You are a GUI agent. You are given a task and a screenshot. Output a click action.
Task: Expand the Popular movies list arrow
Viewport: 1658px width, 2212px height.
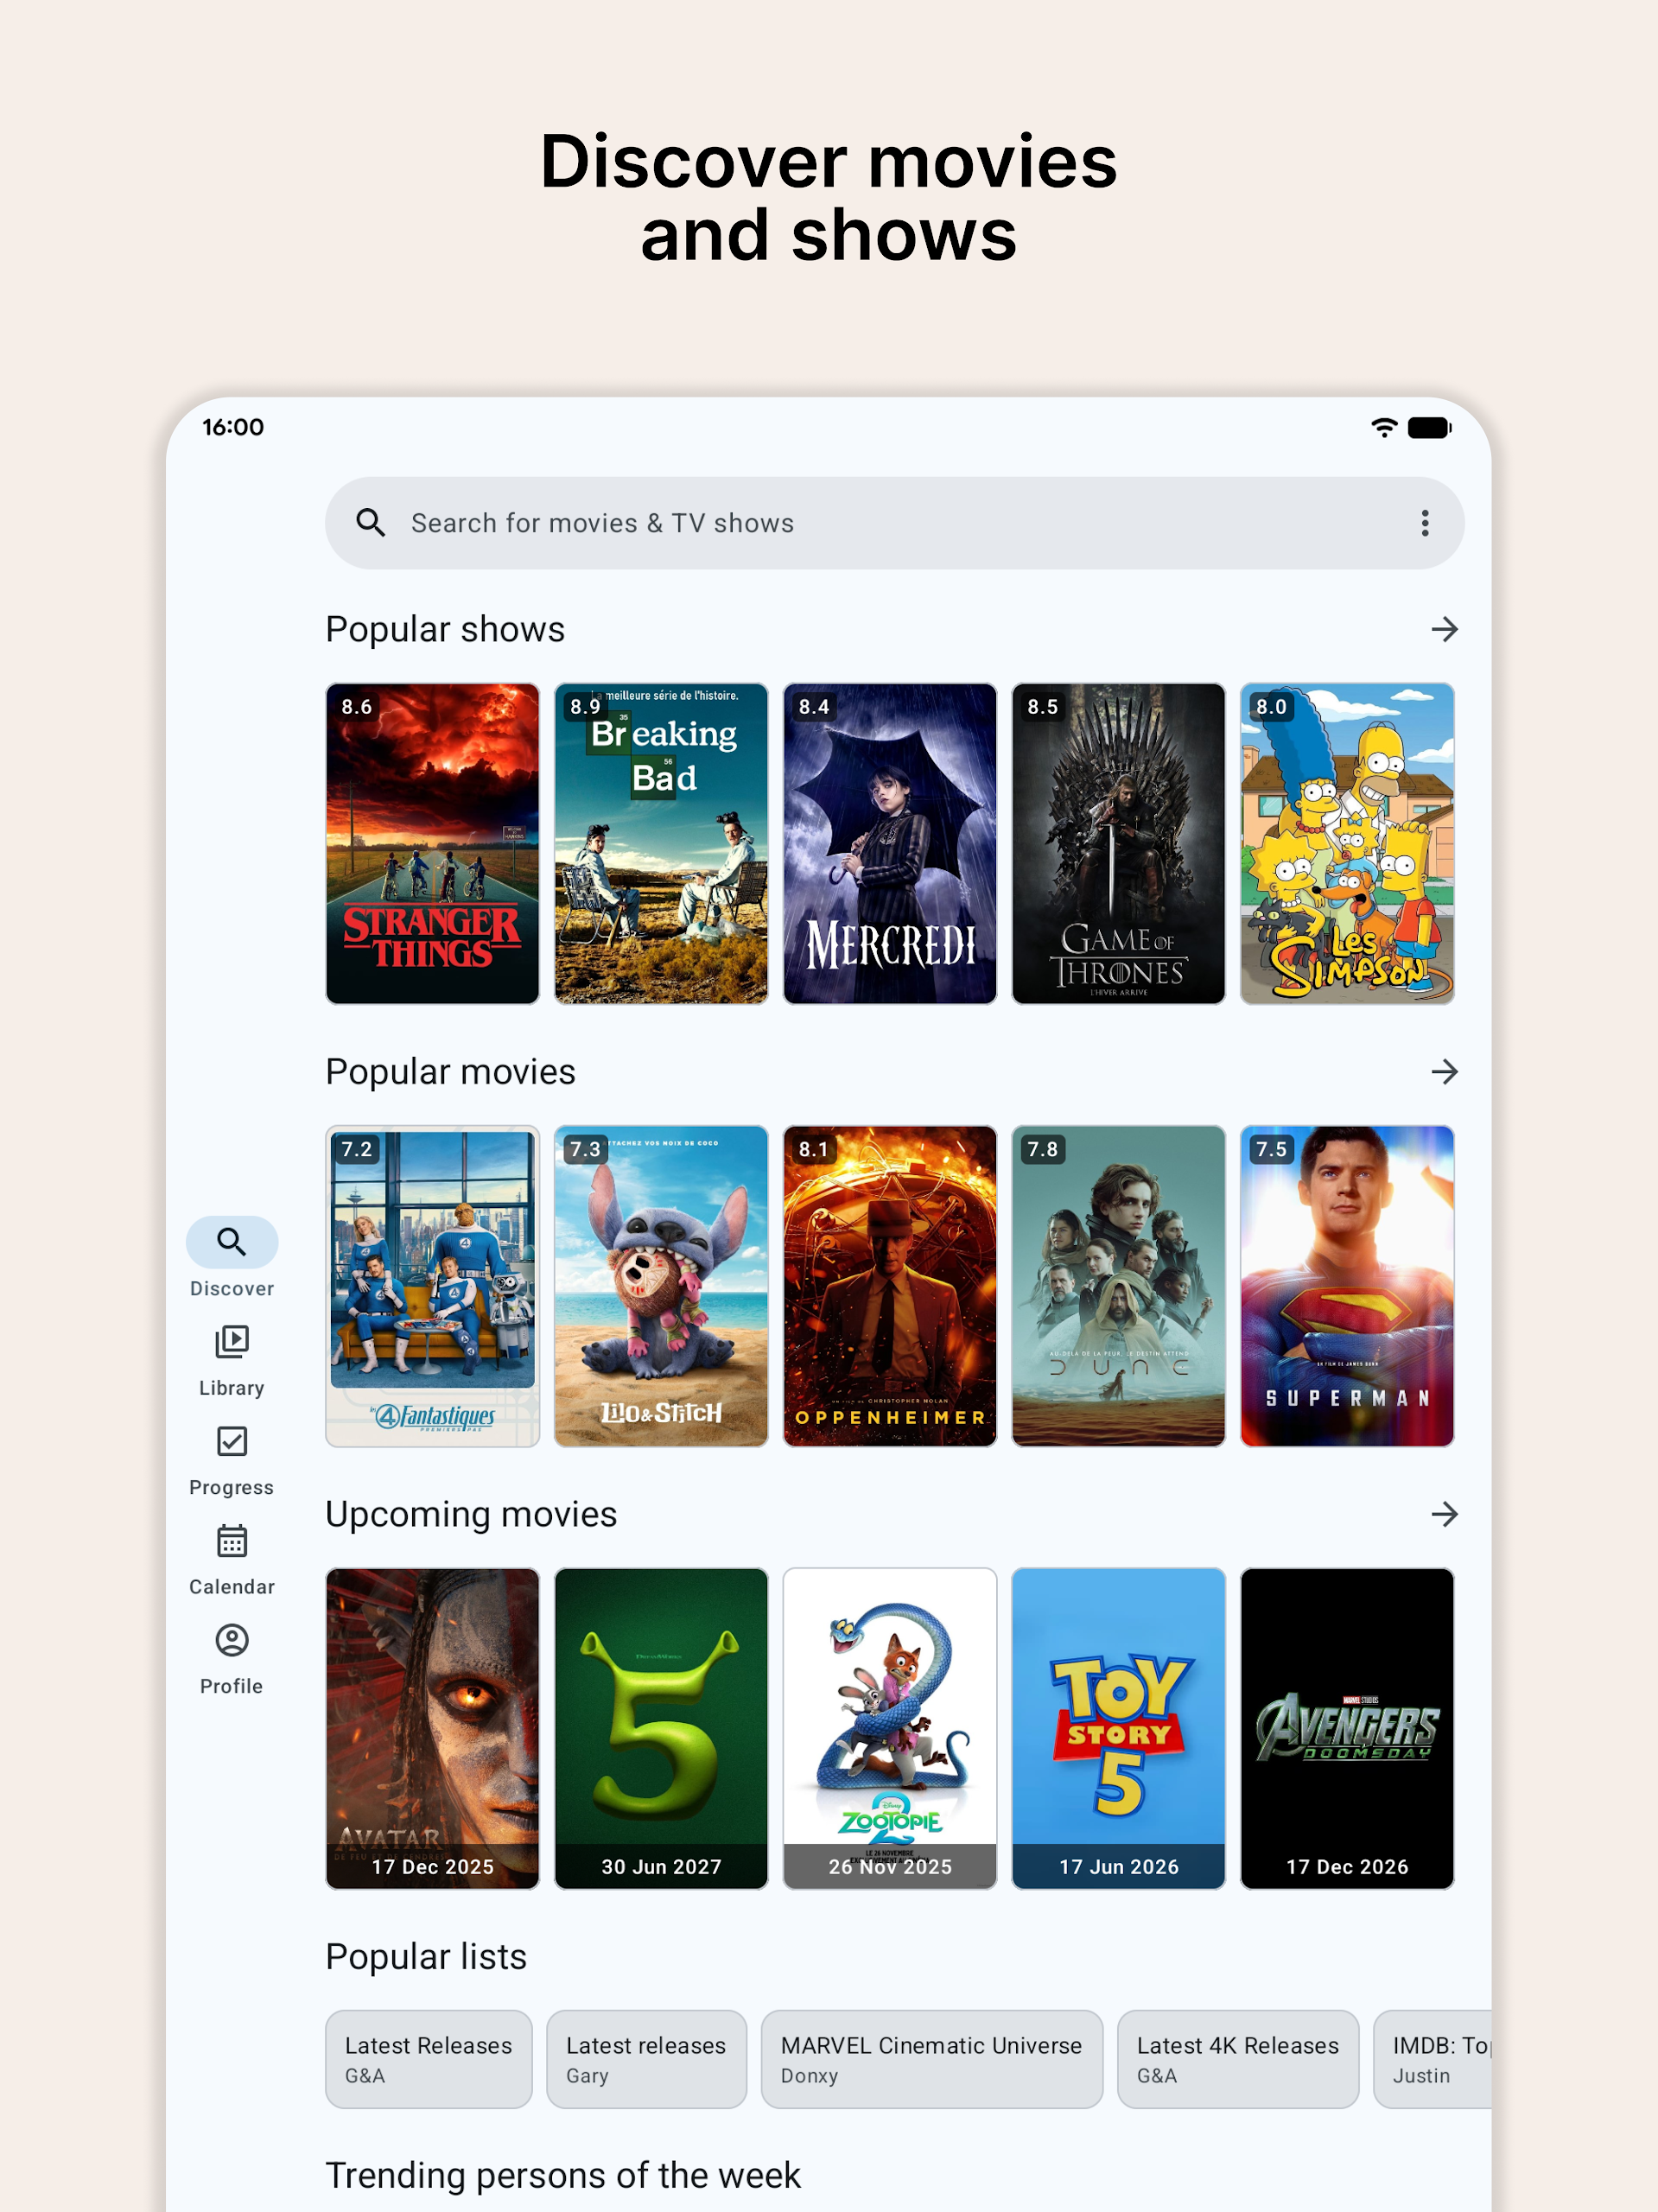(x=1443, y=1072)
